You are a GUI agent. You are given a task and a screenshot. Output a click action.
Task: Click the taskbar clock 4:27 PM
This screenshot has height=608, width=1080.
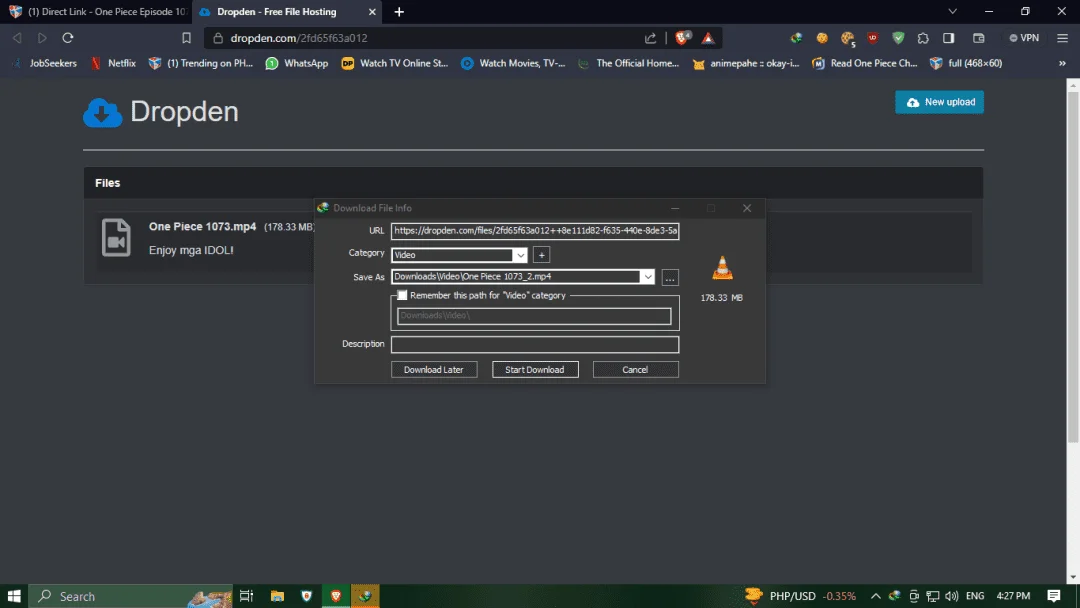pos(1013,596)
